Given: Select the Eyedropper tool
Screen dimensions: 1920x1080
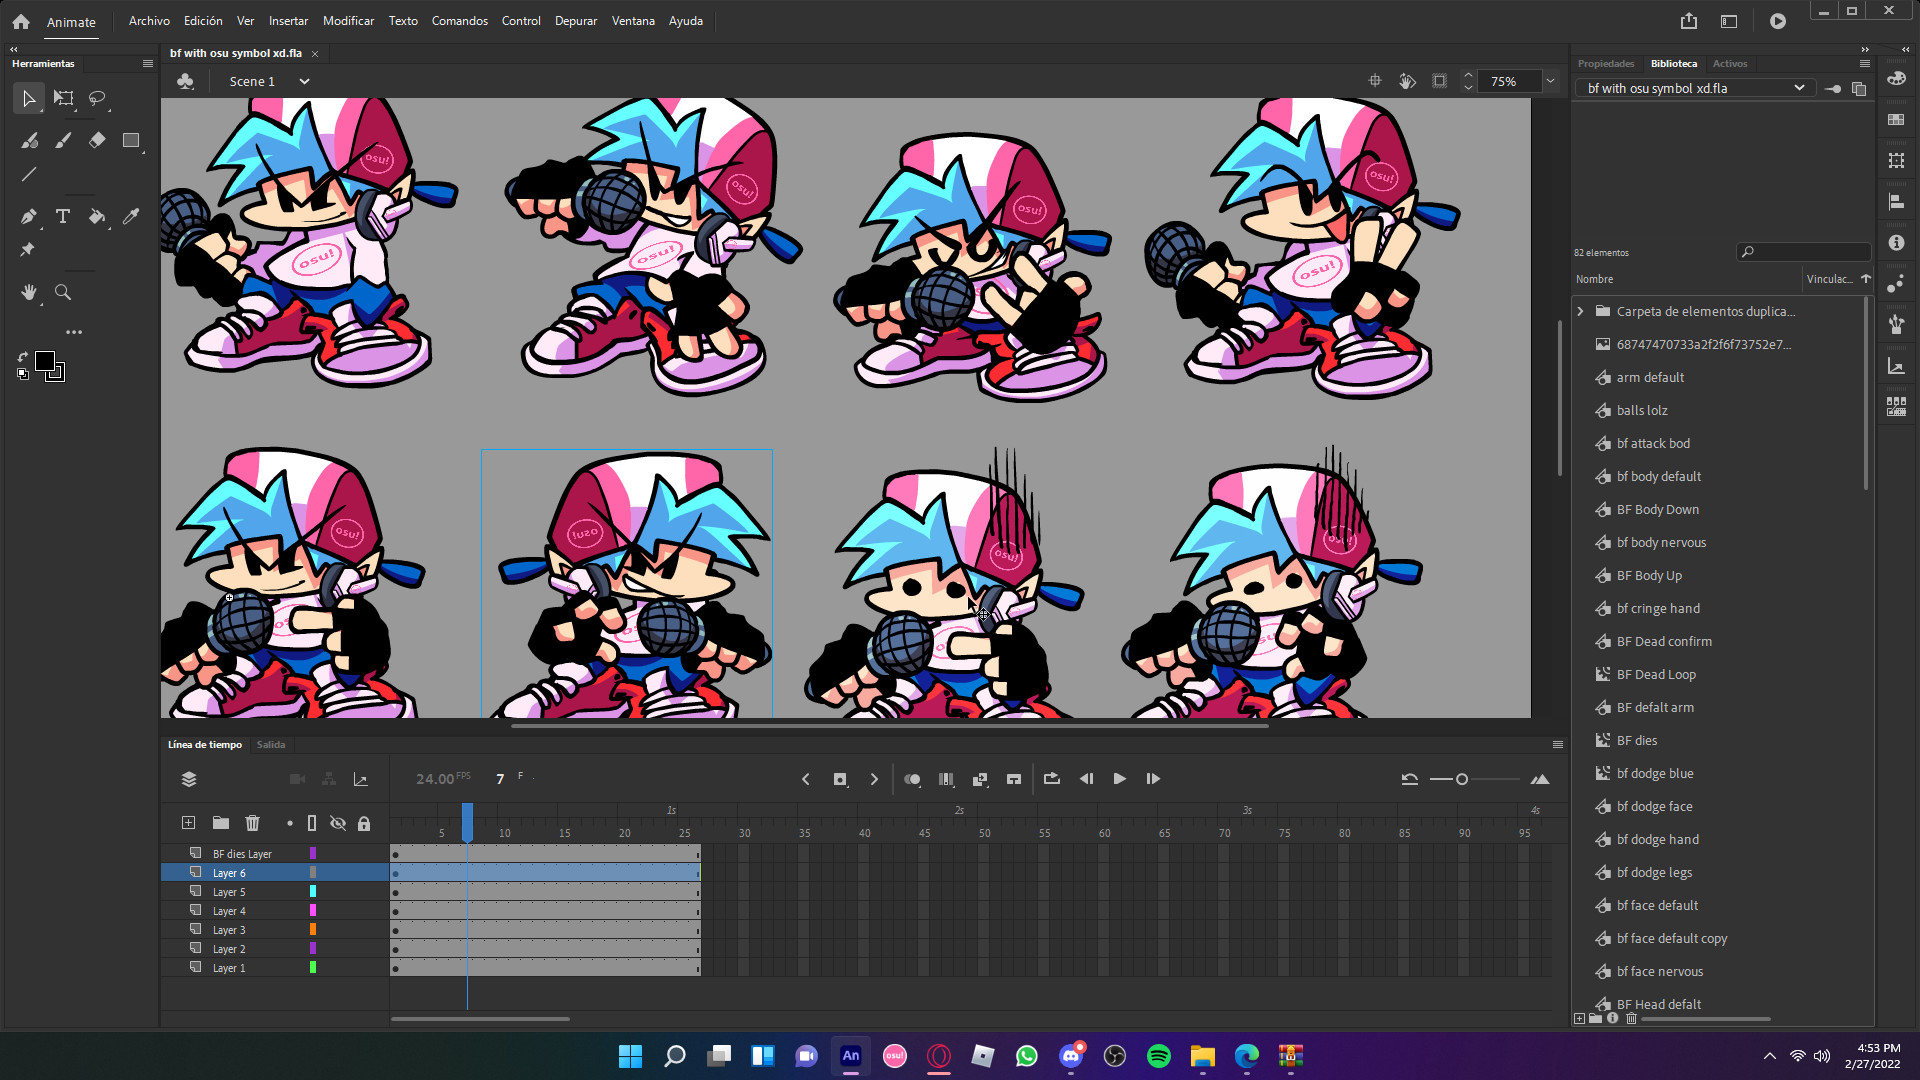Looking at the screenshot, I should coord(131,216).
